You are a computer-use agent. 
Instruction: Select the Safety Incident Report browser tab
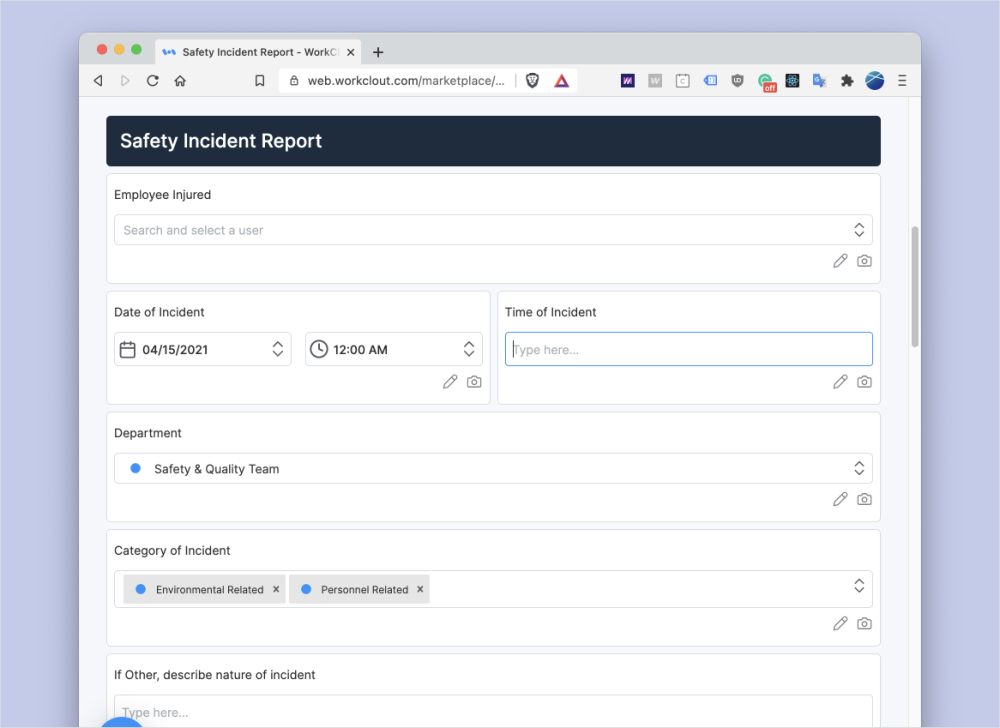255,51
